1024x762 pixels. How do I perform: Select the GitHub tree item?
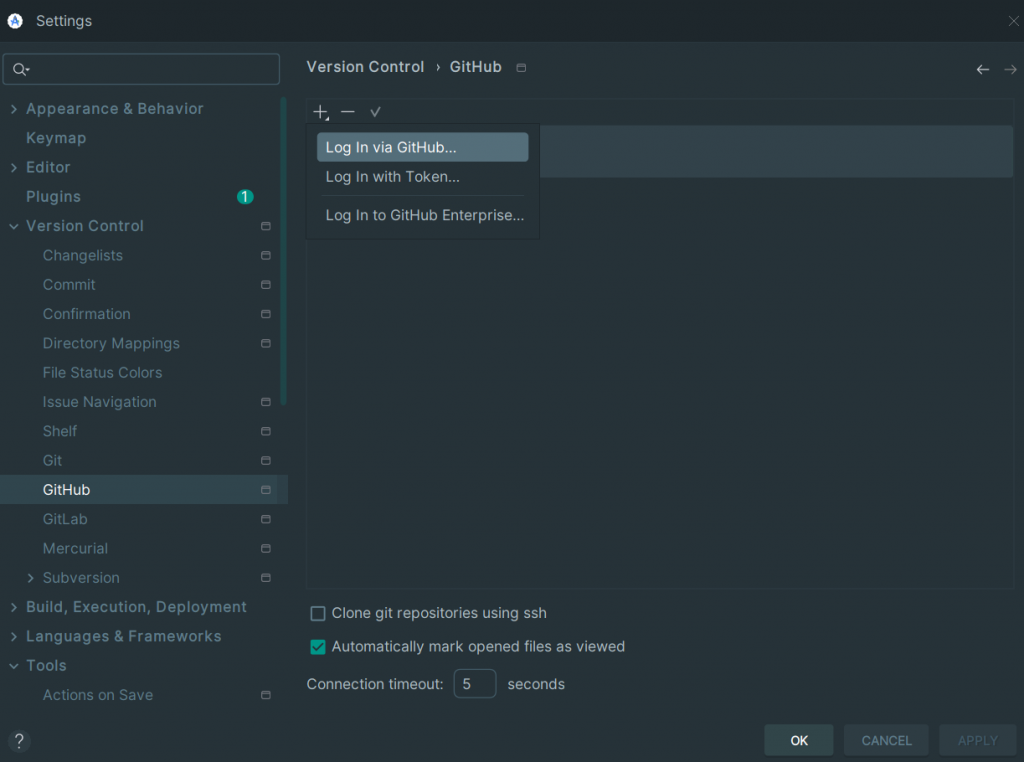click(x=144, y=490)
